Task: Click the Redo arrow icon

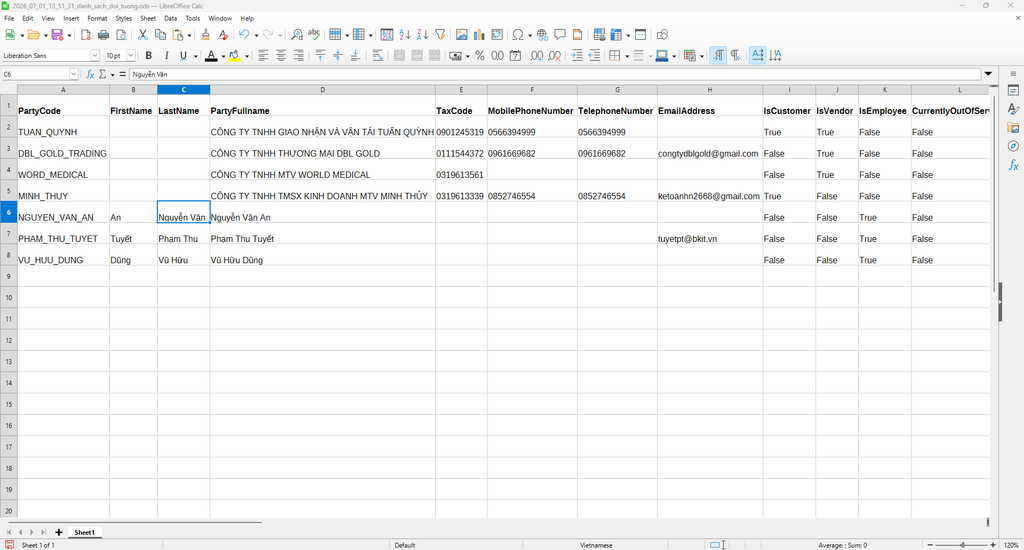Action: pyautogui.click(x=268, y=35)
